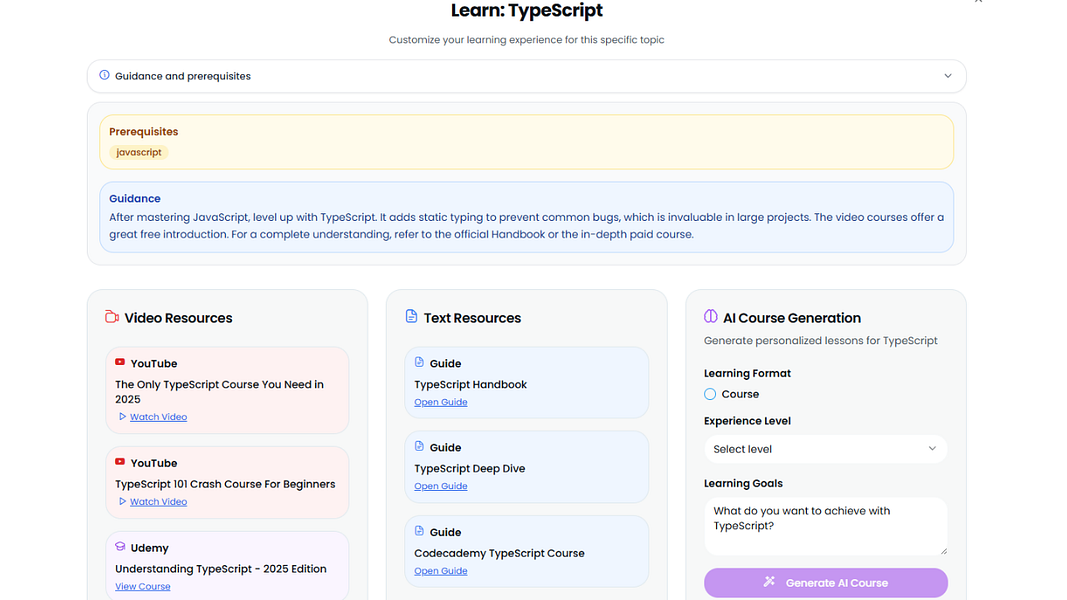This screenshot has width=1067, height=600.
Task: Collapse the Guidance and prerequisites section
Action: (x=947, y=76)
